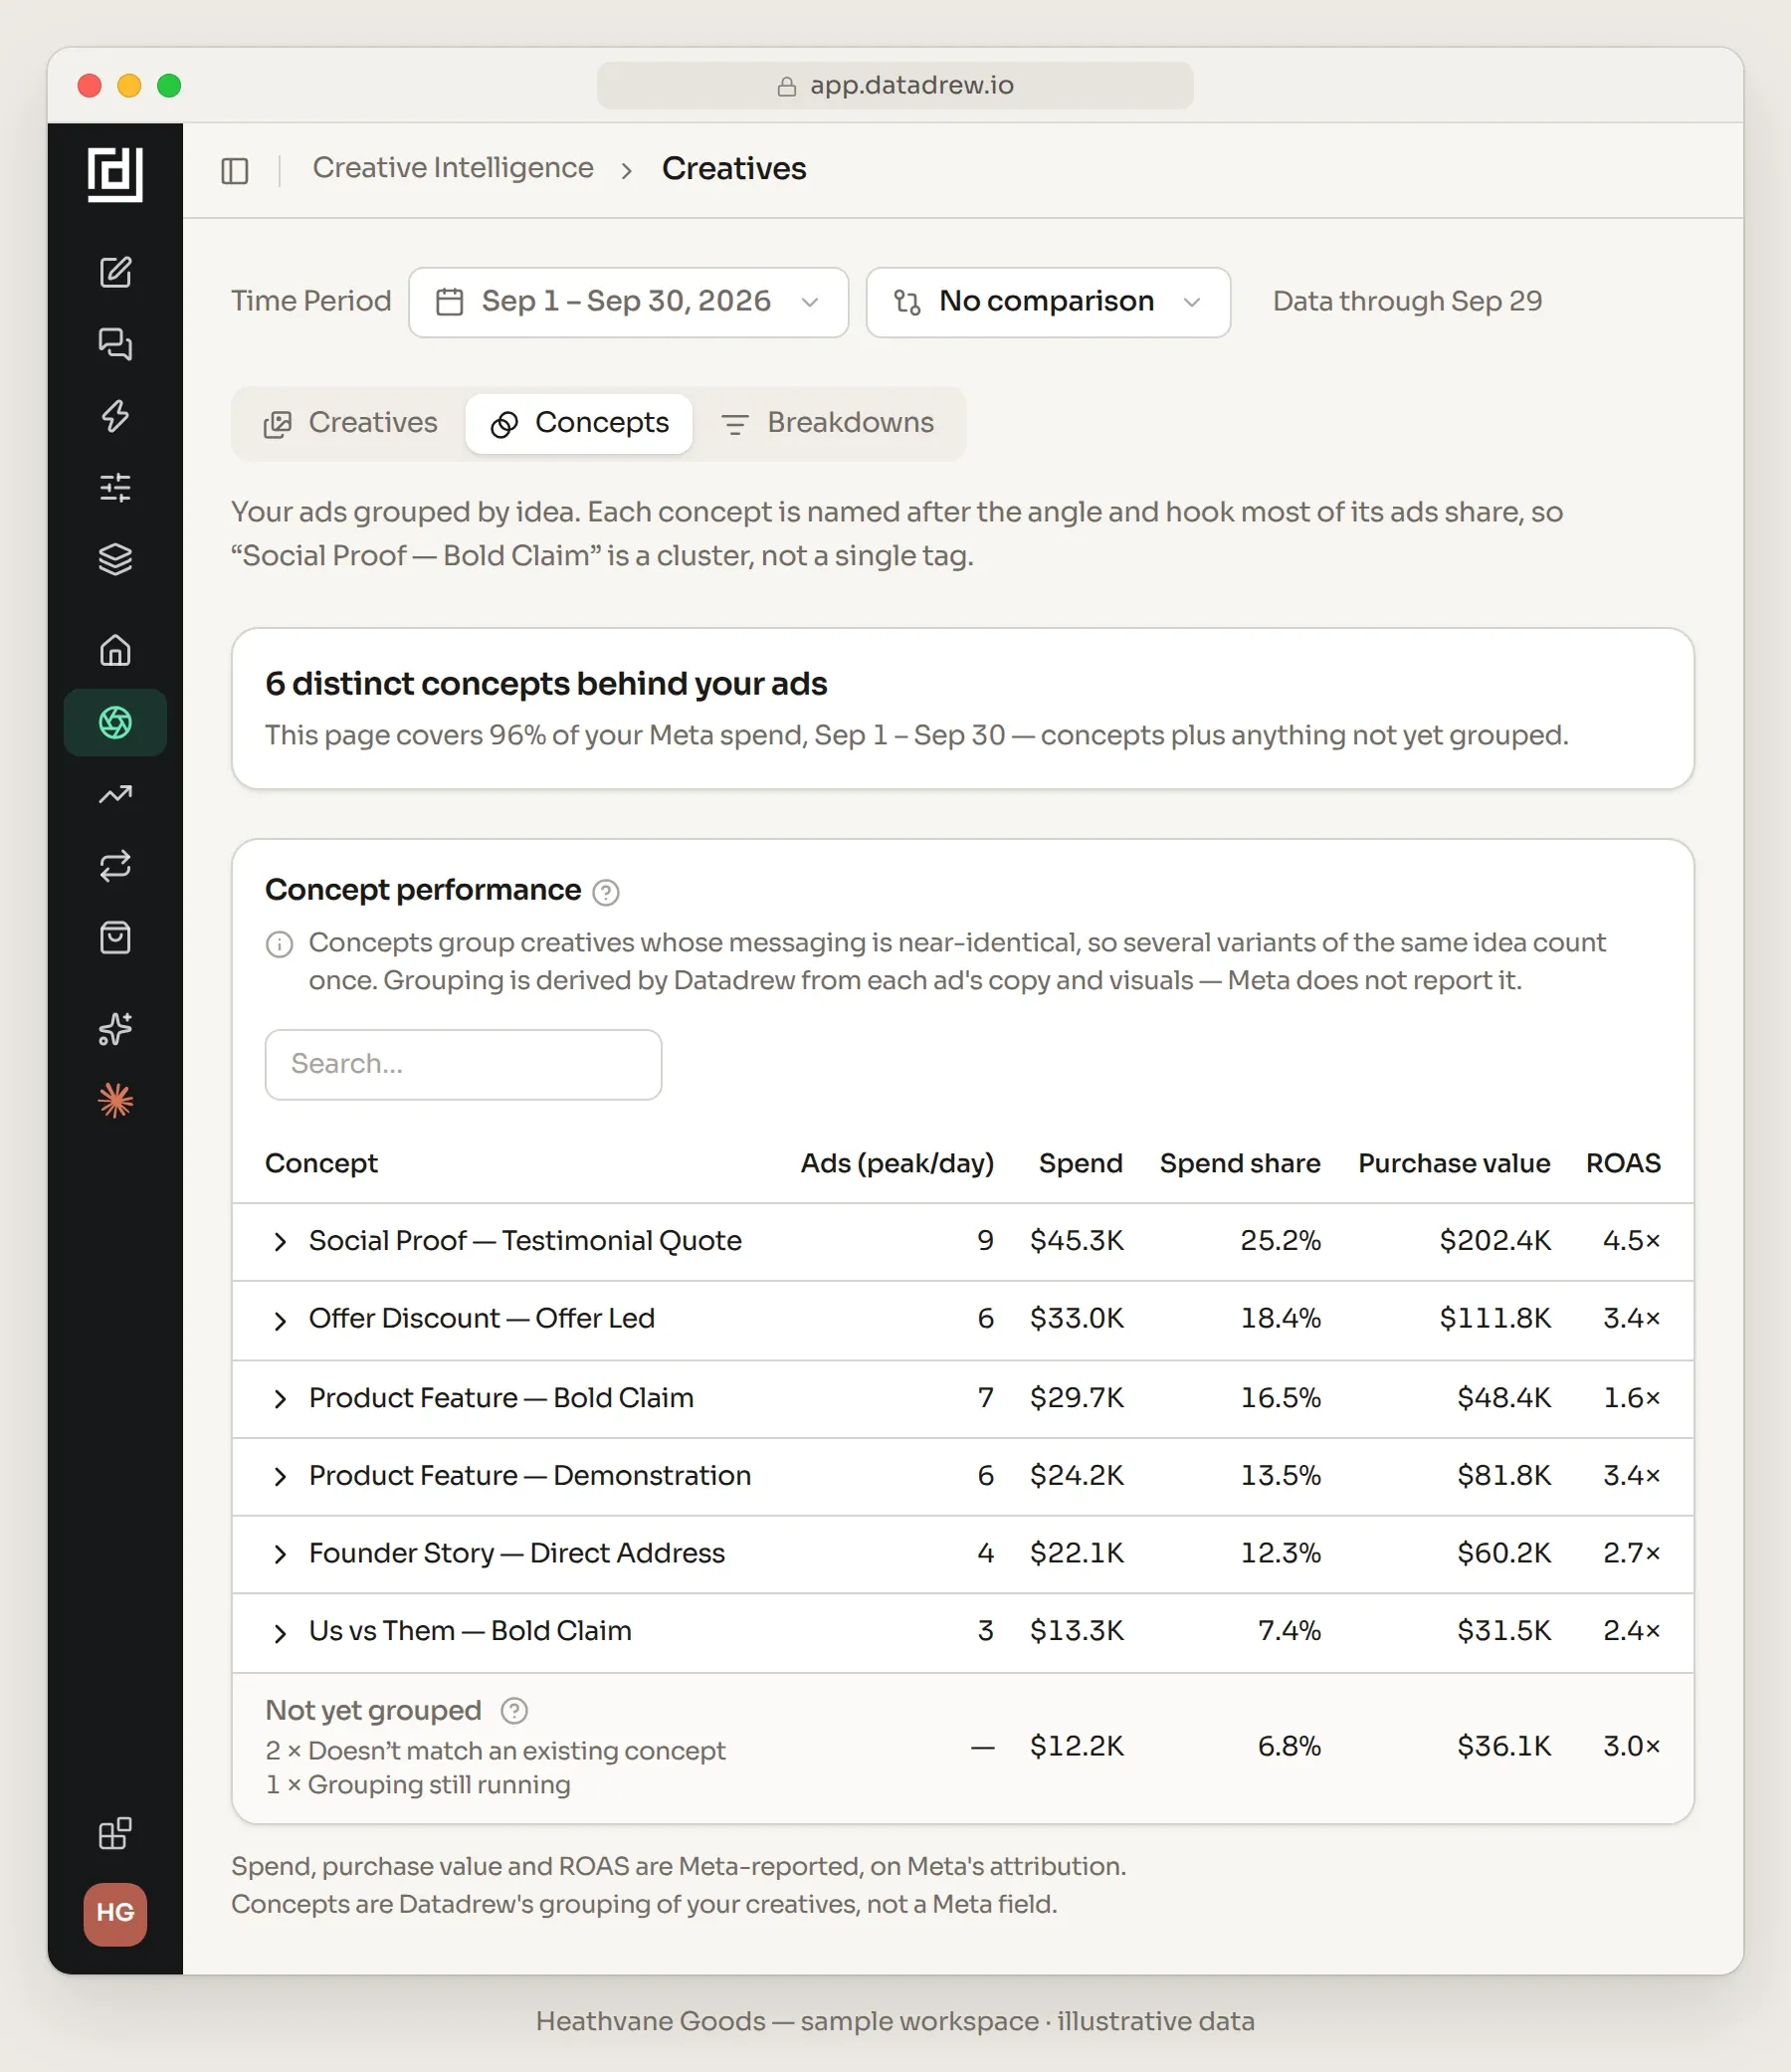Expand the Founder Story — Direct Address row
Screen dimensions: 1791x2072
[x=280, y=1554]
